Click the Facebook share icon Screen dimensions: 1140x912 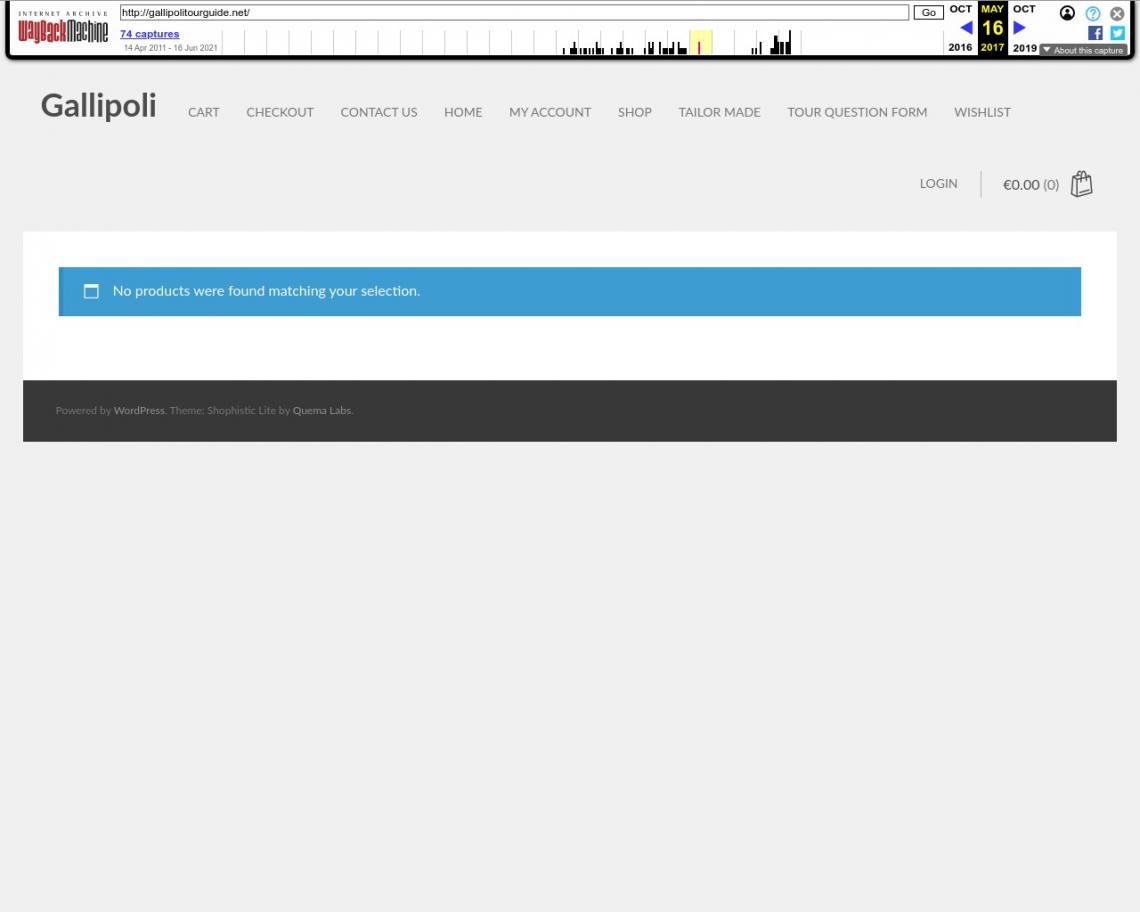[x=1097, y=32]
